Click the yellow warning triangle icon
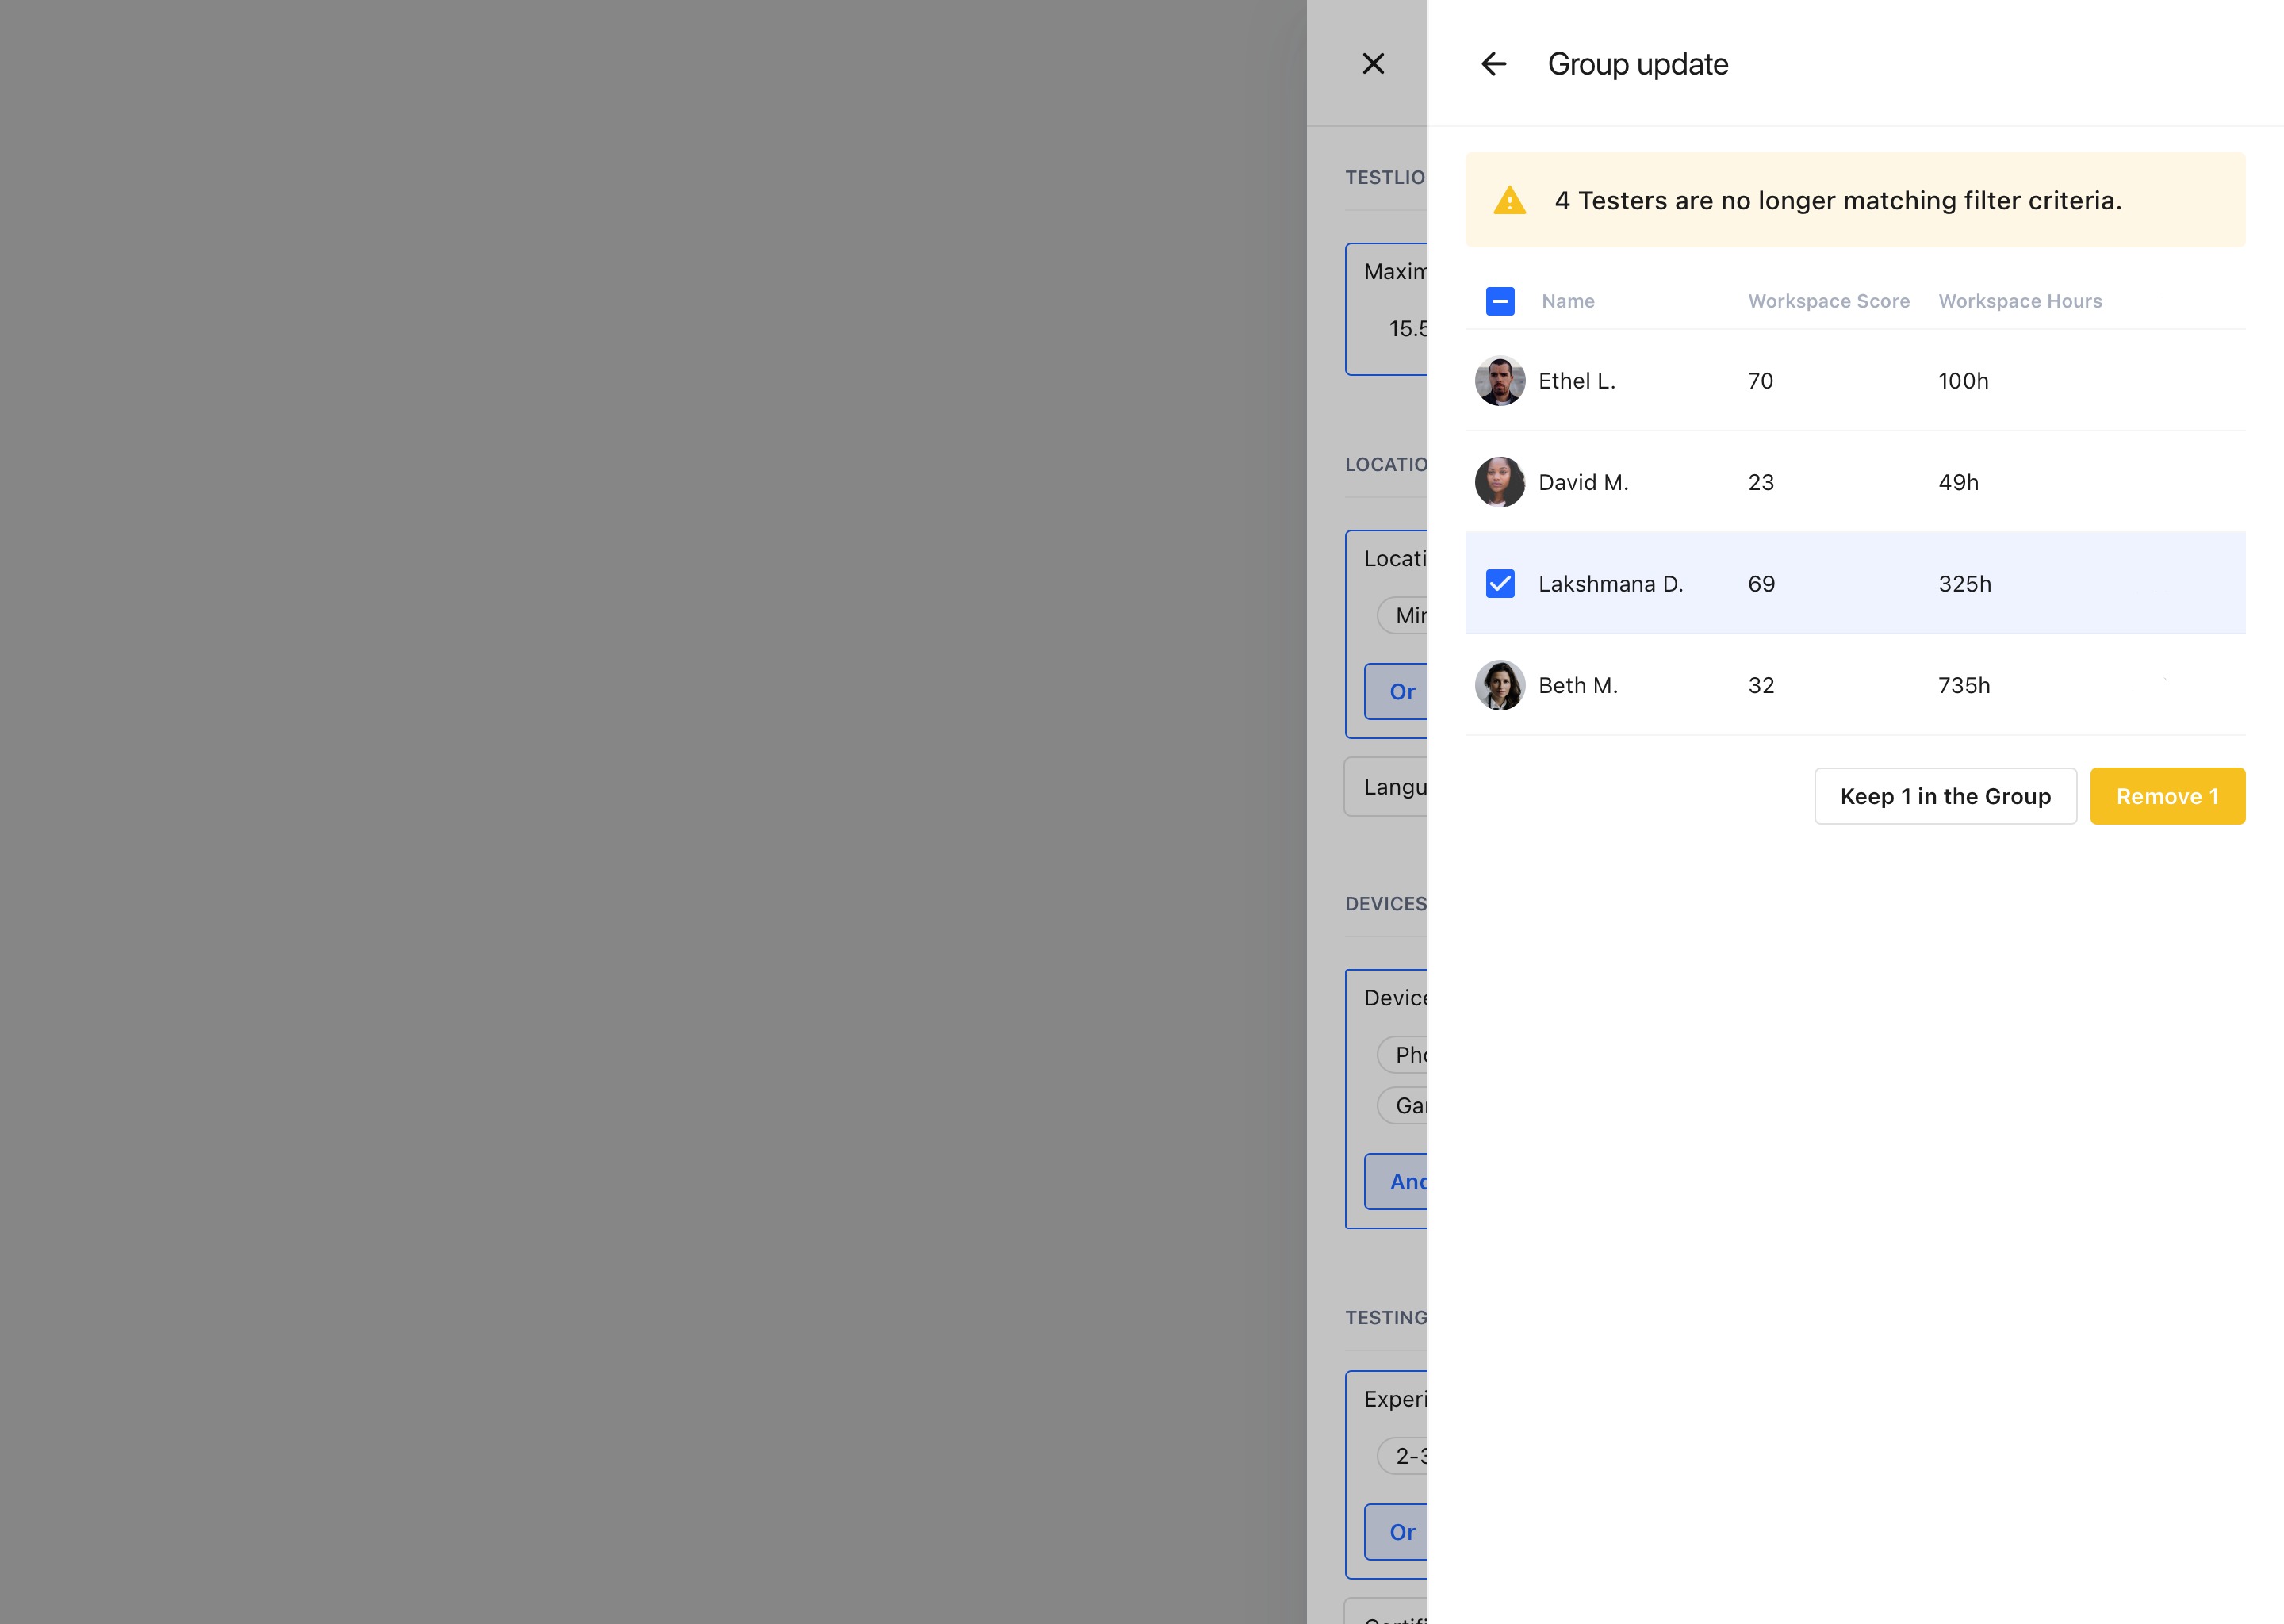 (1509, 201)
